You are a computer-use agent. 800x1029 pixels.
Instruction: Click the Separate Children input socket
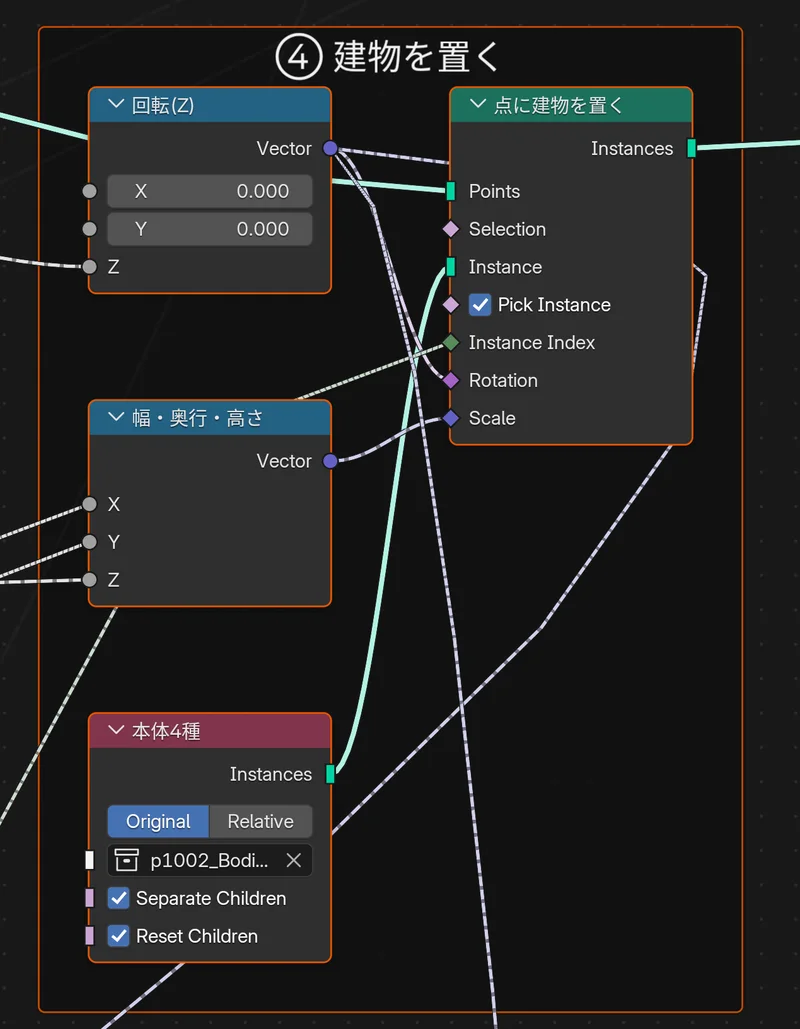pyautogui.click(x=89, y=898)
